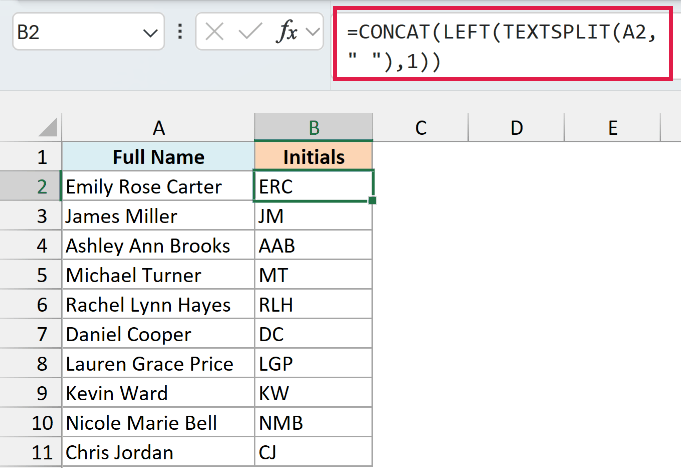Viewport: 681px width, 468px height.
Task: Click the cell Nicole Marie Bell
Action: click(158, 422)
